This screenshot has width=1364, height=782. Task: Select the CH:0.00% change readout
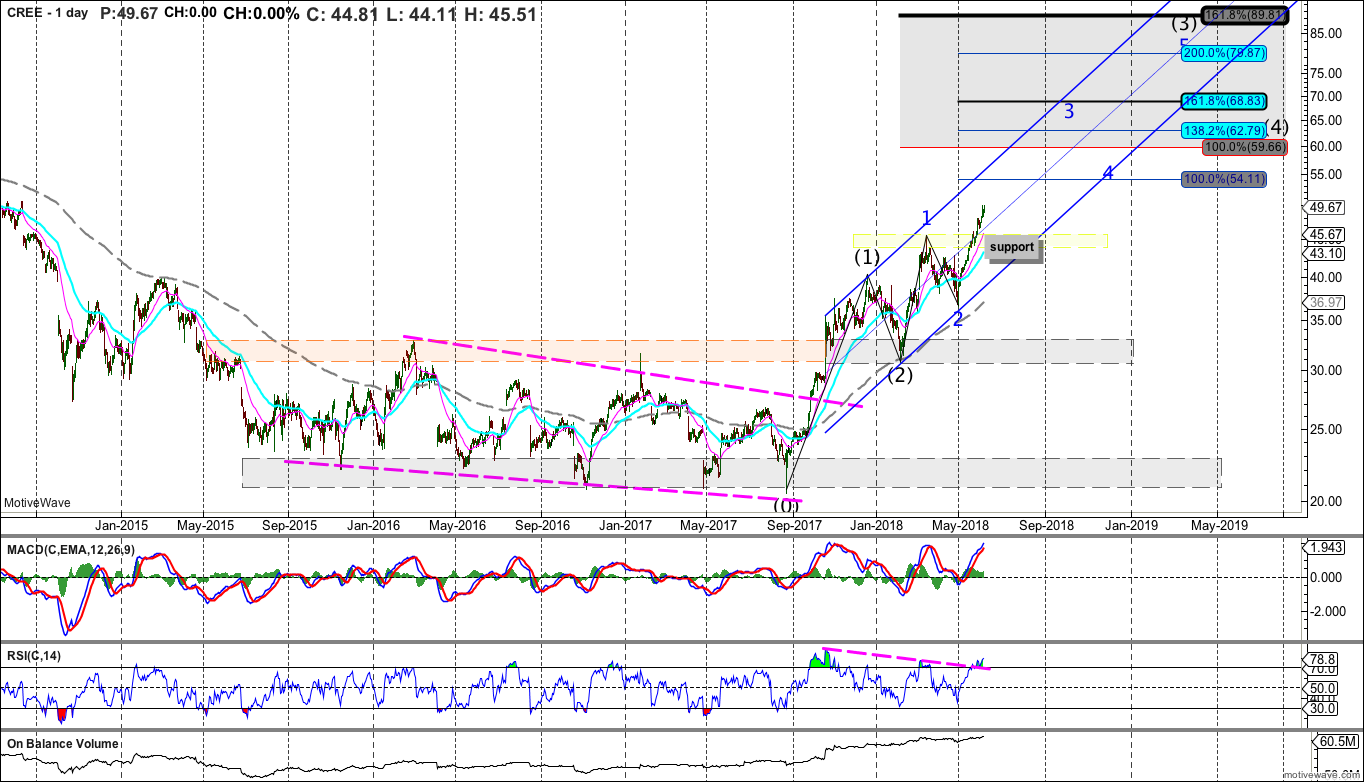[x=261, y=13]
